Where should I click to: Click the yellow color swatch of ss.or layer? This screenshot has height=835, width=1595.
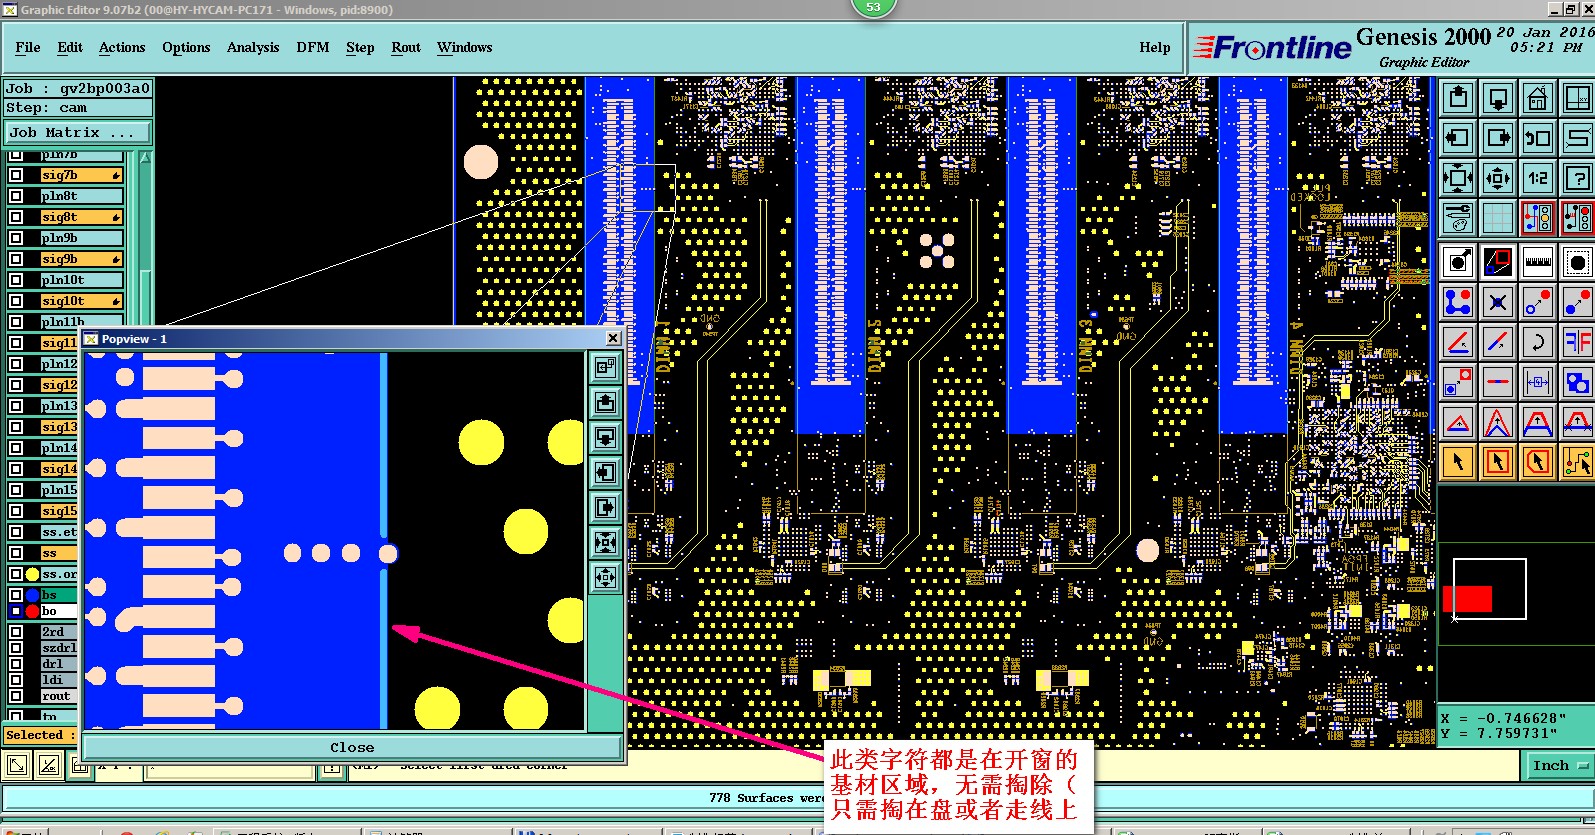click(x=32, y=574)
